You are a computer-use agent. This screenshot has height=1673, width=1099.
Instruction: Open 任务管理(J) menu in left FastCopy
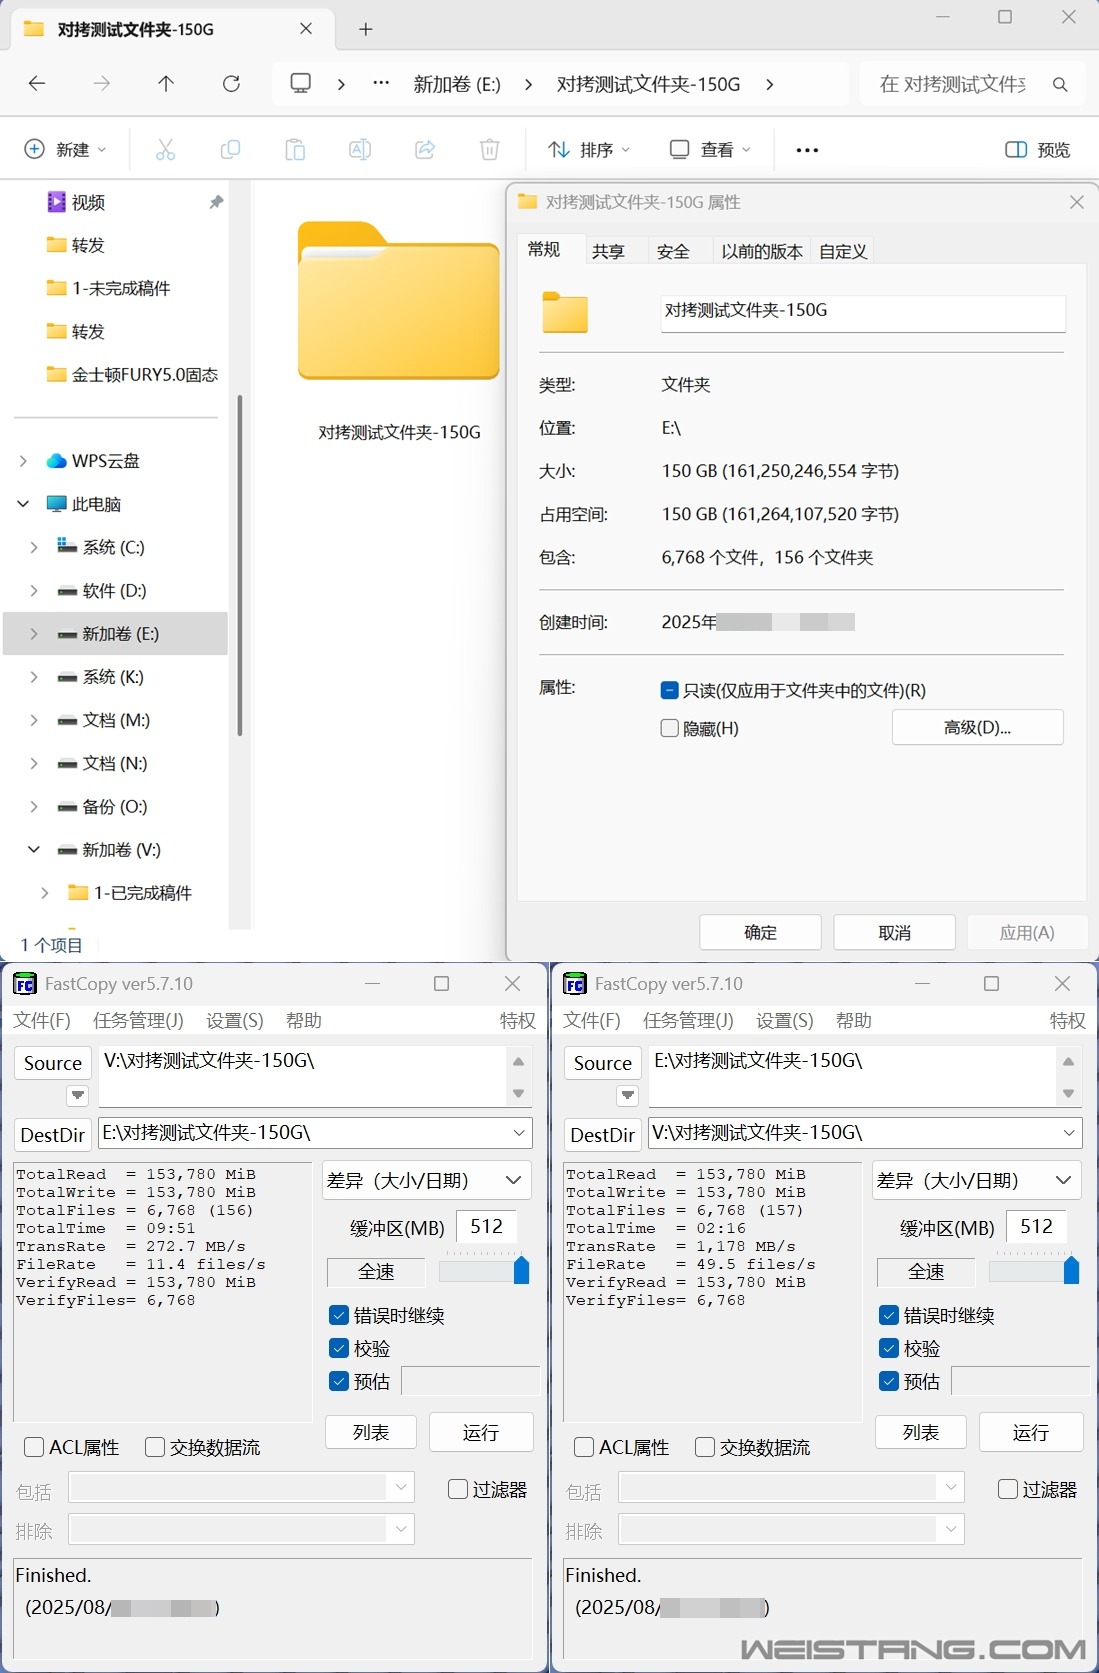138,1020
